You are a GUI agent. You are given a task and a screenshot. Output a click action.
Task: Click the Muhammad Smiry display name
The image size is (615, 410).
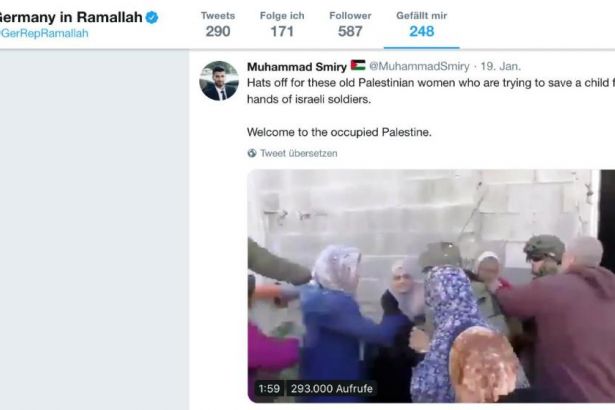pyautogui.click(x=296, y=66)
